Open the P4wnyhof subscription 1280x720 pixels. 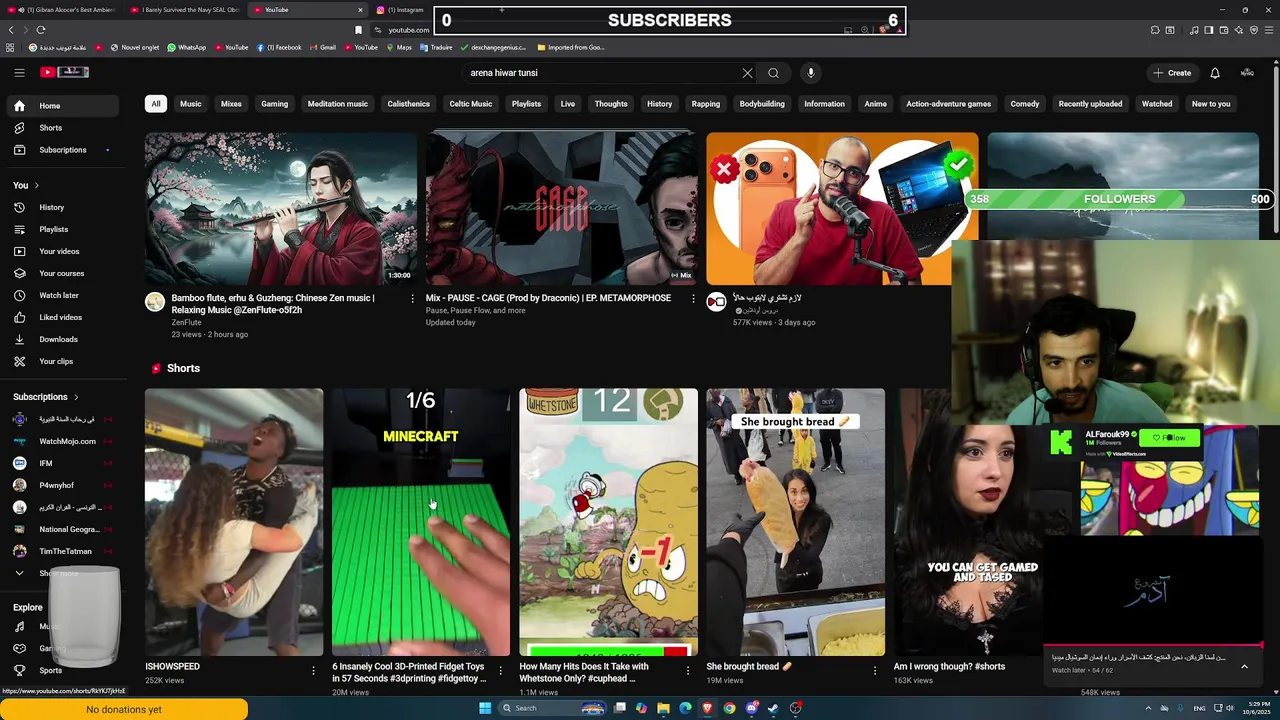pos(65,485)
